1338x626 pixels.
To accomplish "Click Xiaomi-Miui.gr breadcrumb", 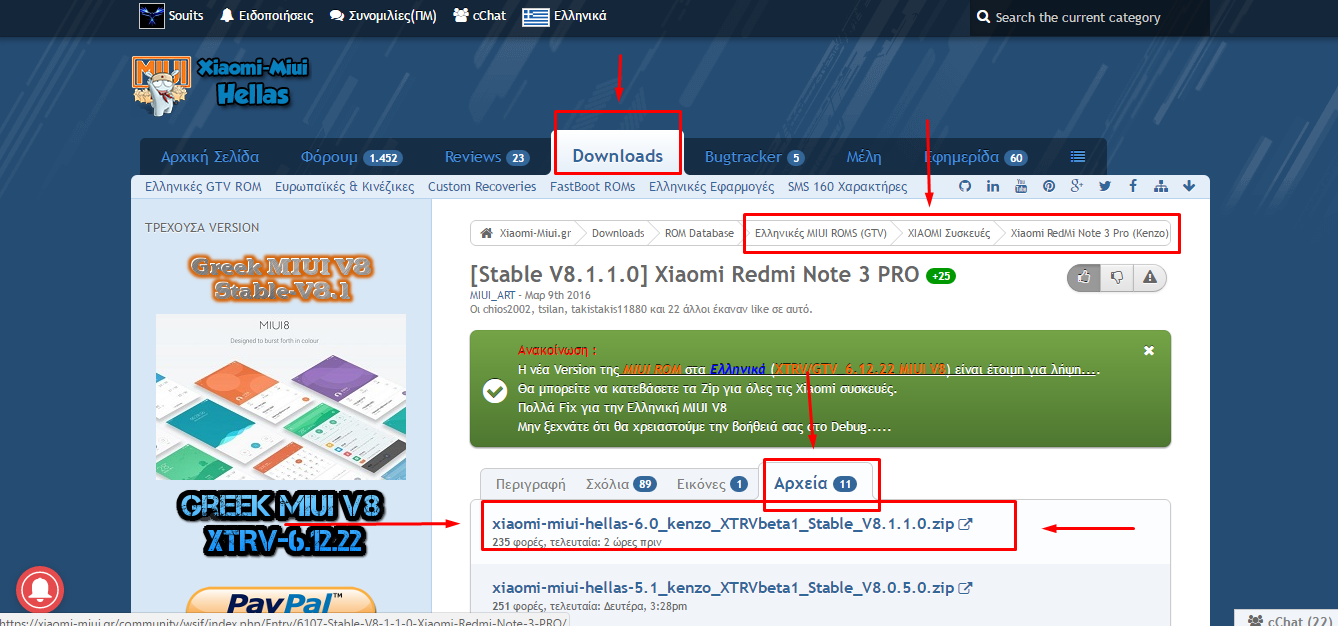I will [x=535, y=233].
